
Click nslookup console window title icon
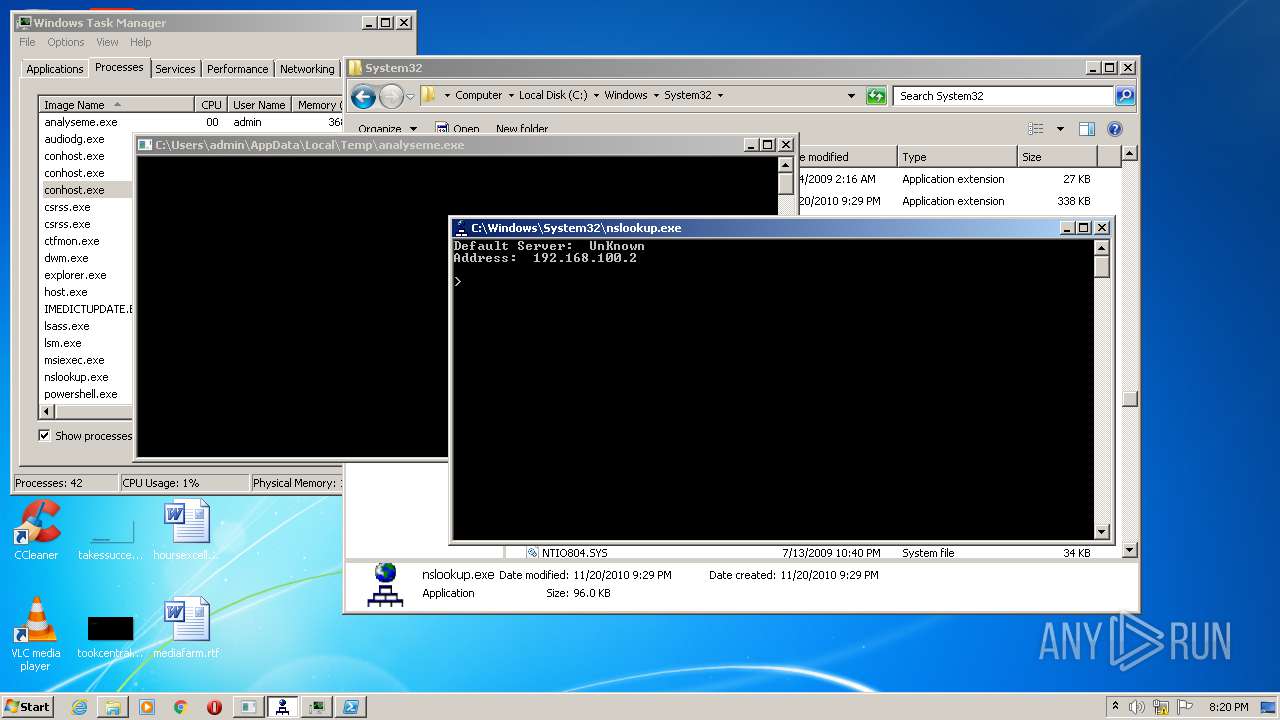click(460, 228)
